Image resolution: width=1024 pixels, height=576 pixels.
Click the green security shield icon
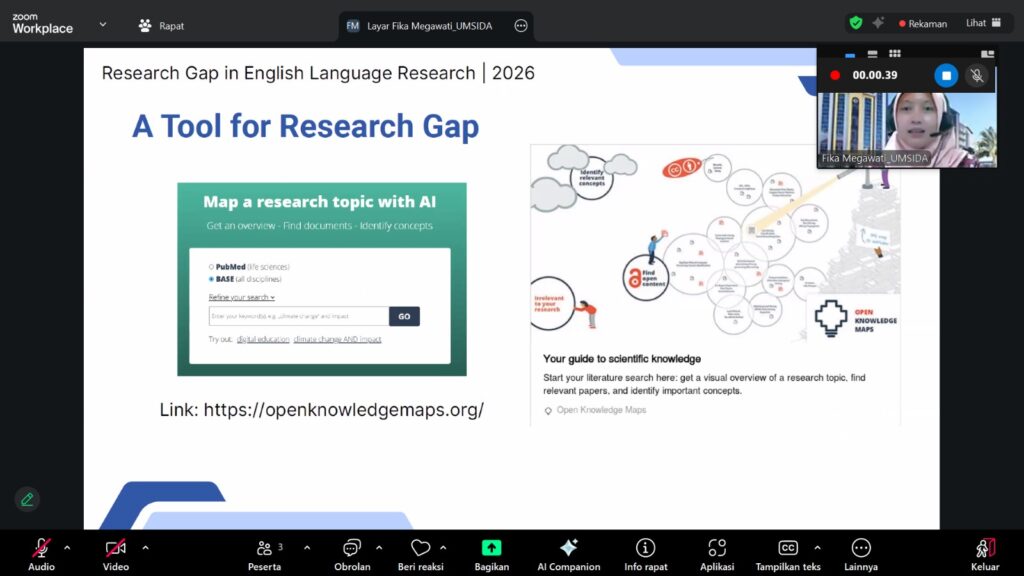pos(854,21)
